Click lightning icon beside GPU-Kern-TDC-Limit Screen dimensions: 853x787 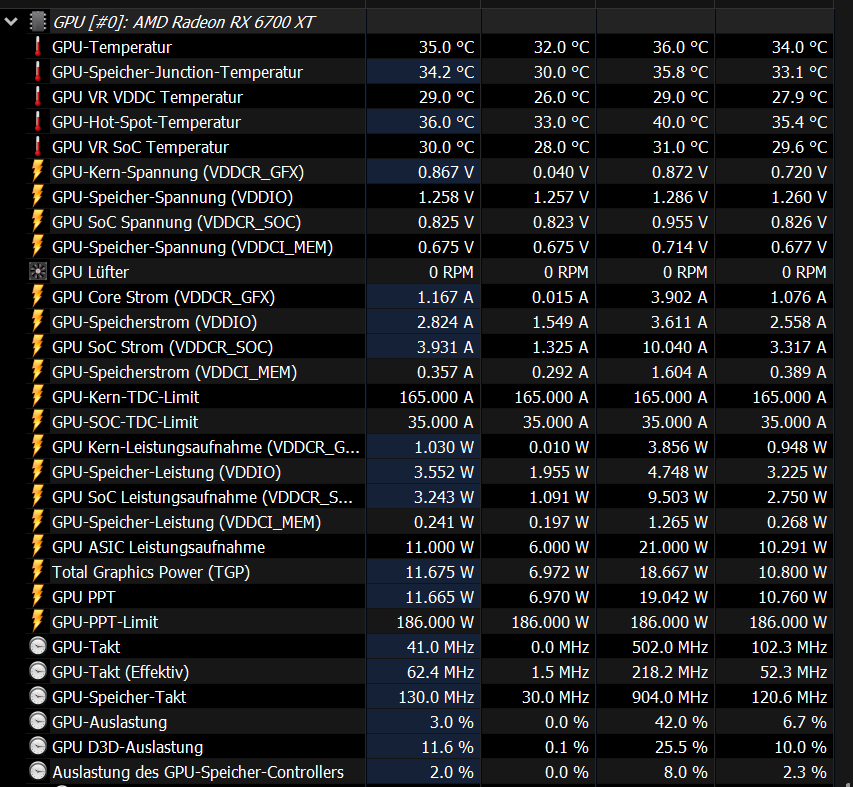tap(38, 397)
